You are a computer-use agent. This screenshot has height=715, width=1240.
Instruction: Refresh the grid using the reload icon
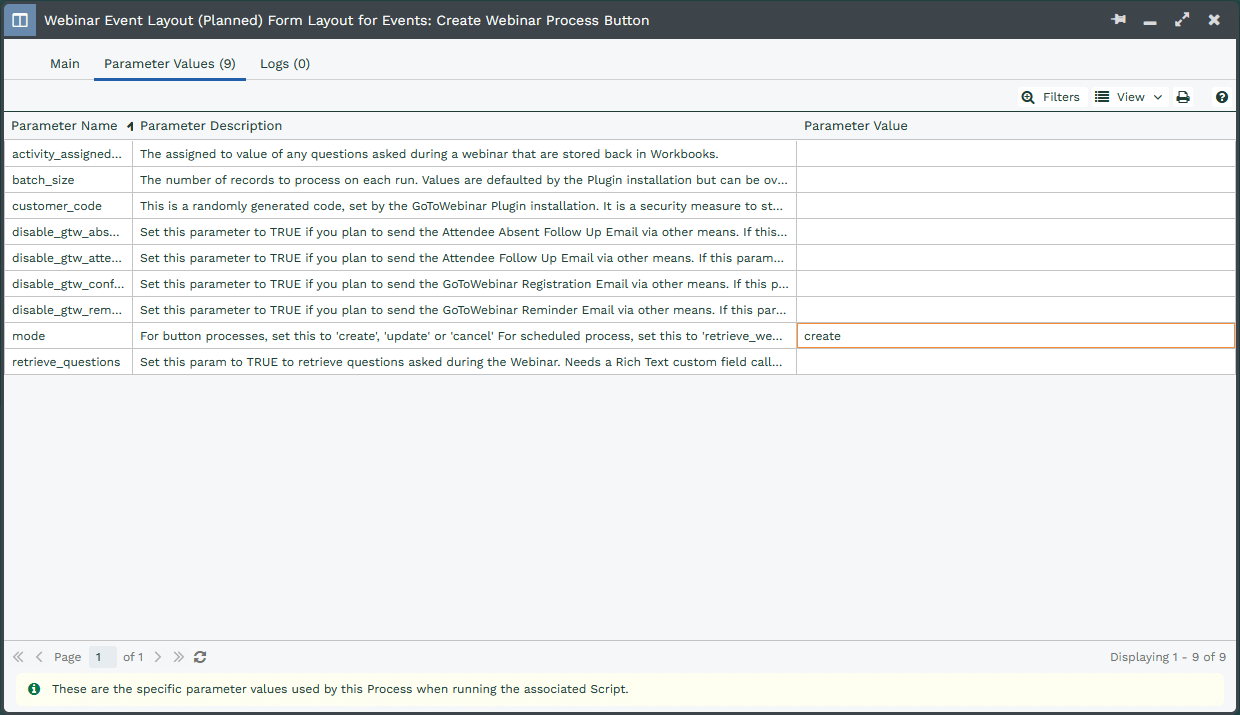(200, 657)
